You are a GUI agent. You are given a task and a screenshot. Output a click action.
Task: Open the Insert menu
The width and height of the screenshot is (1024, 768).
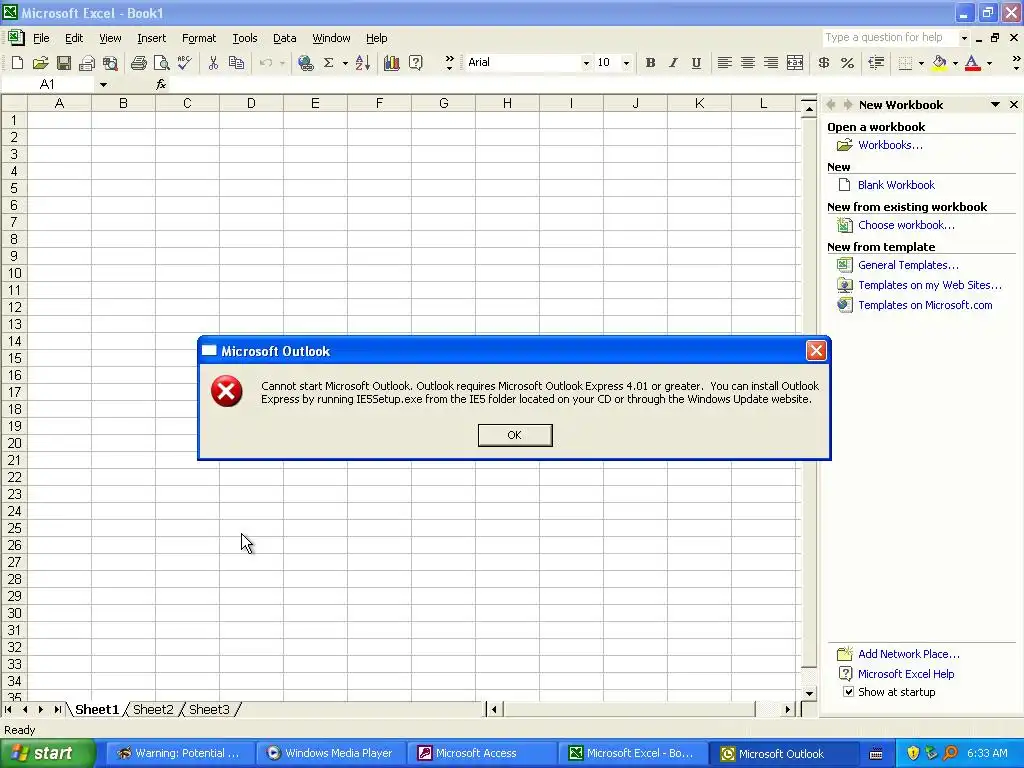pyautogui.click(x=152, y=39)
